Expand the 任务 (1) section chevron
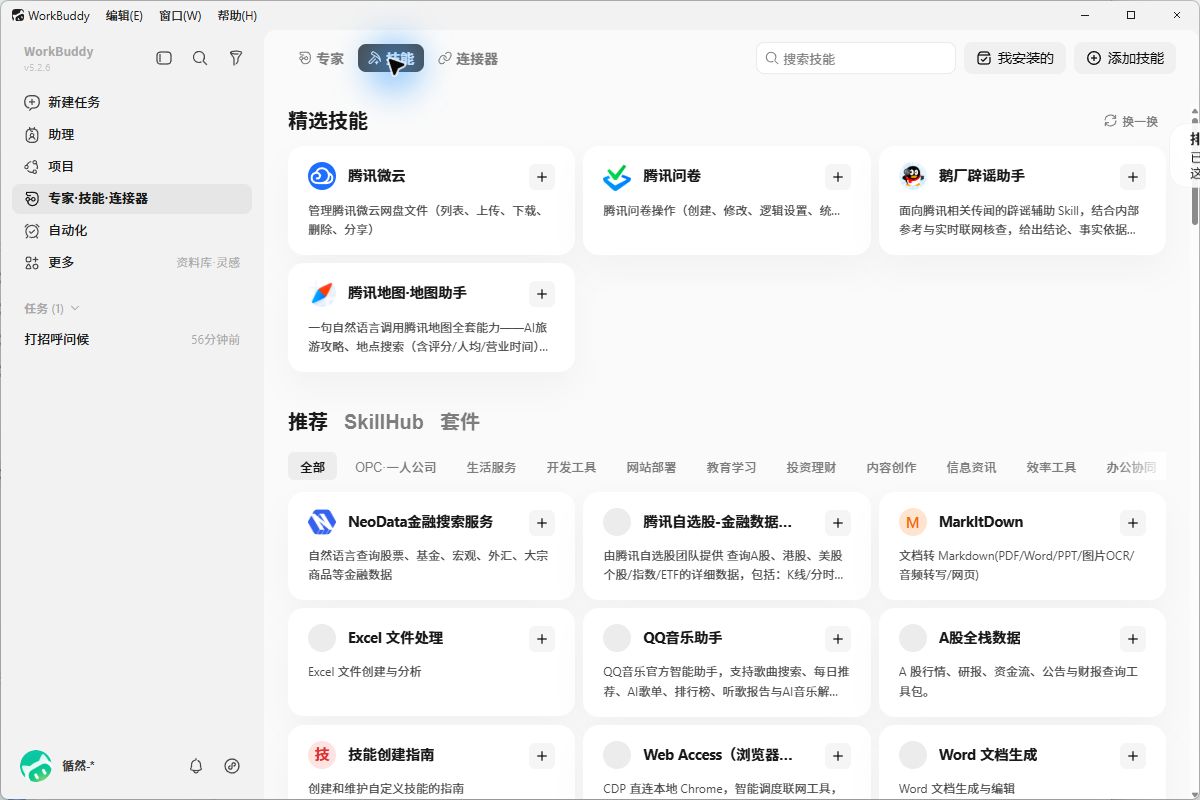The height and width of the screenshot is (800, 1200). click(75, 308)
